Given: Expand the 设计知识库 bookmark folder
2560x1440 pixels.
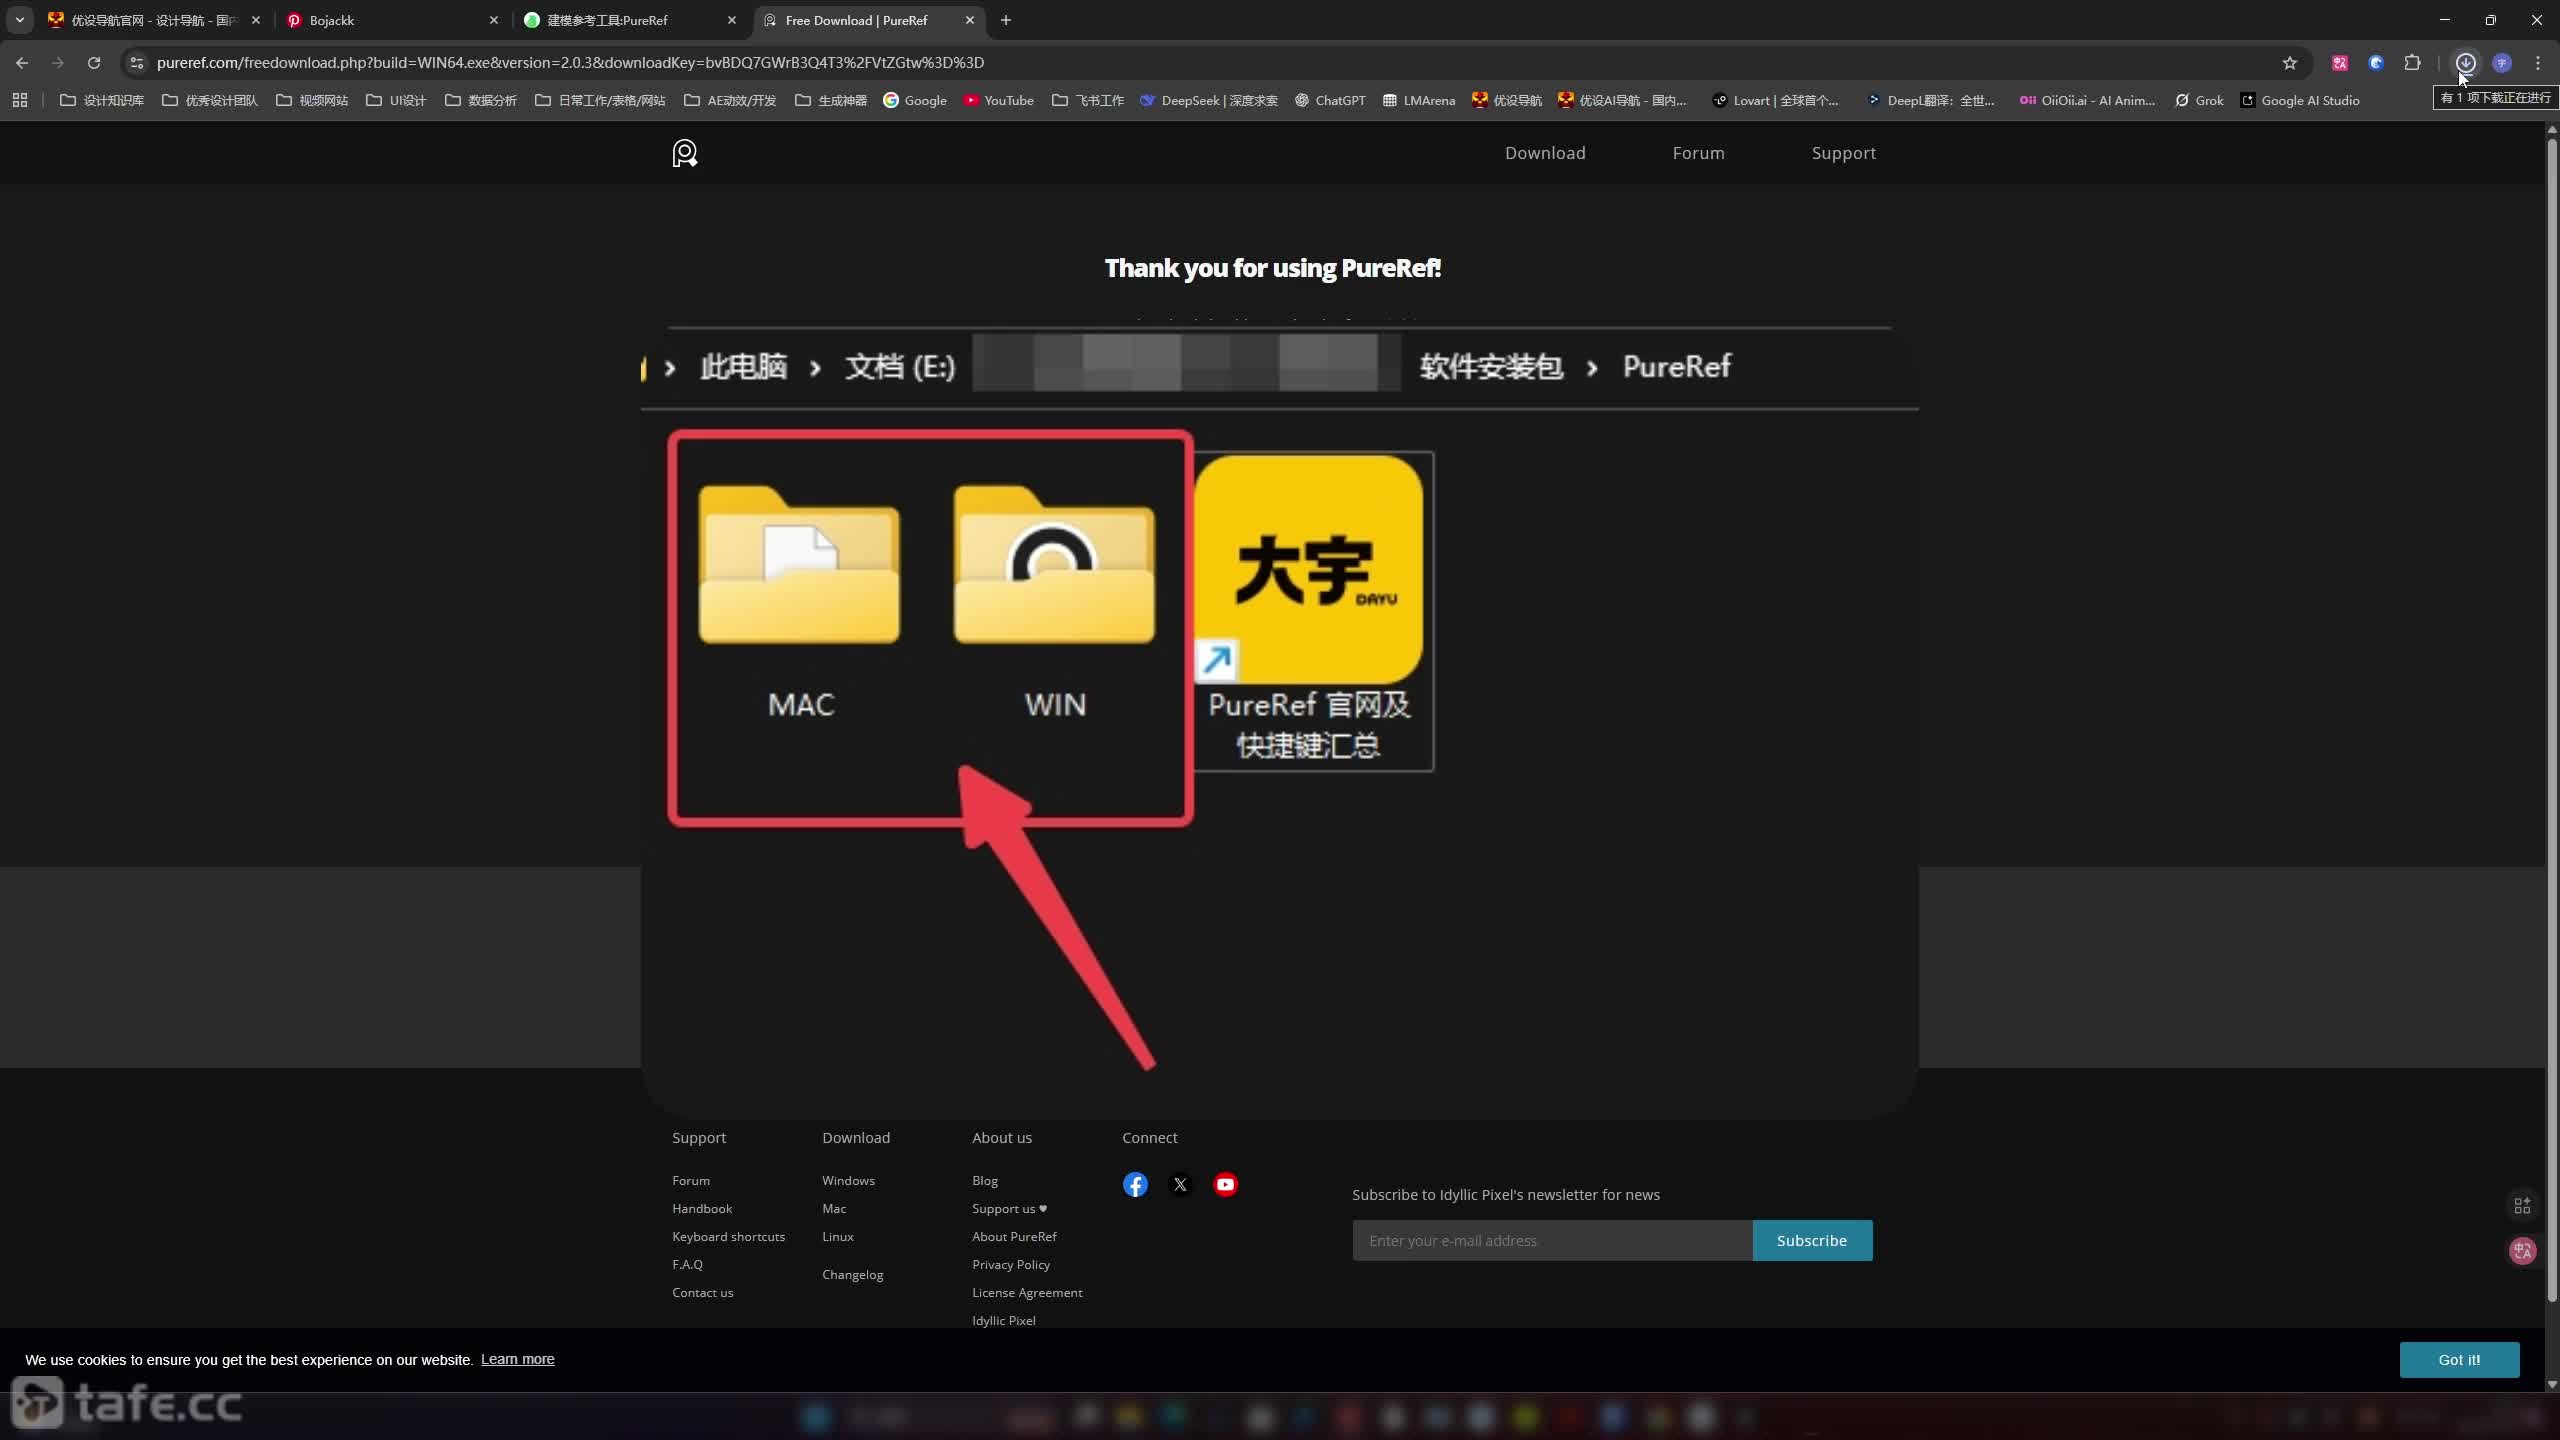Looking at the screenshot, I should (102, 100).
